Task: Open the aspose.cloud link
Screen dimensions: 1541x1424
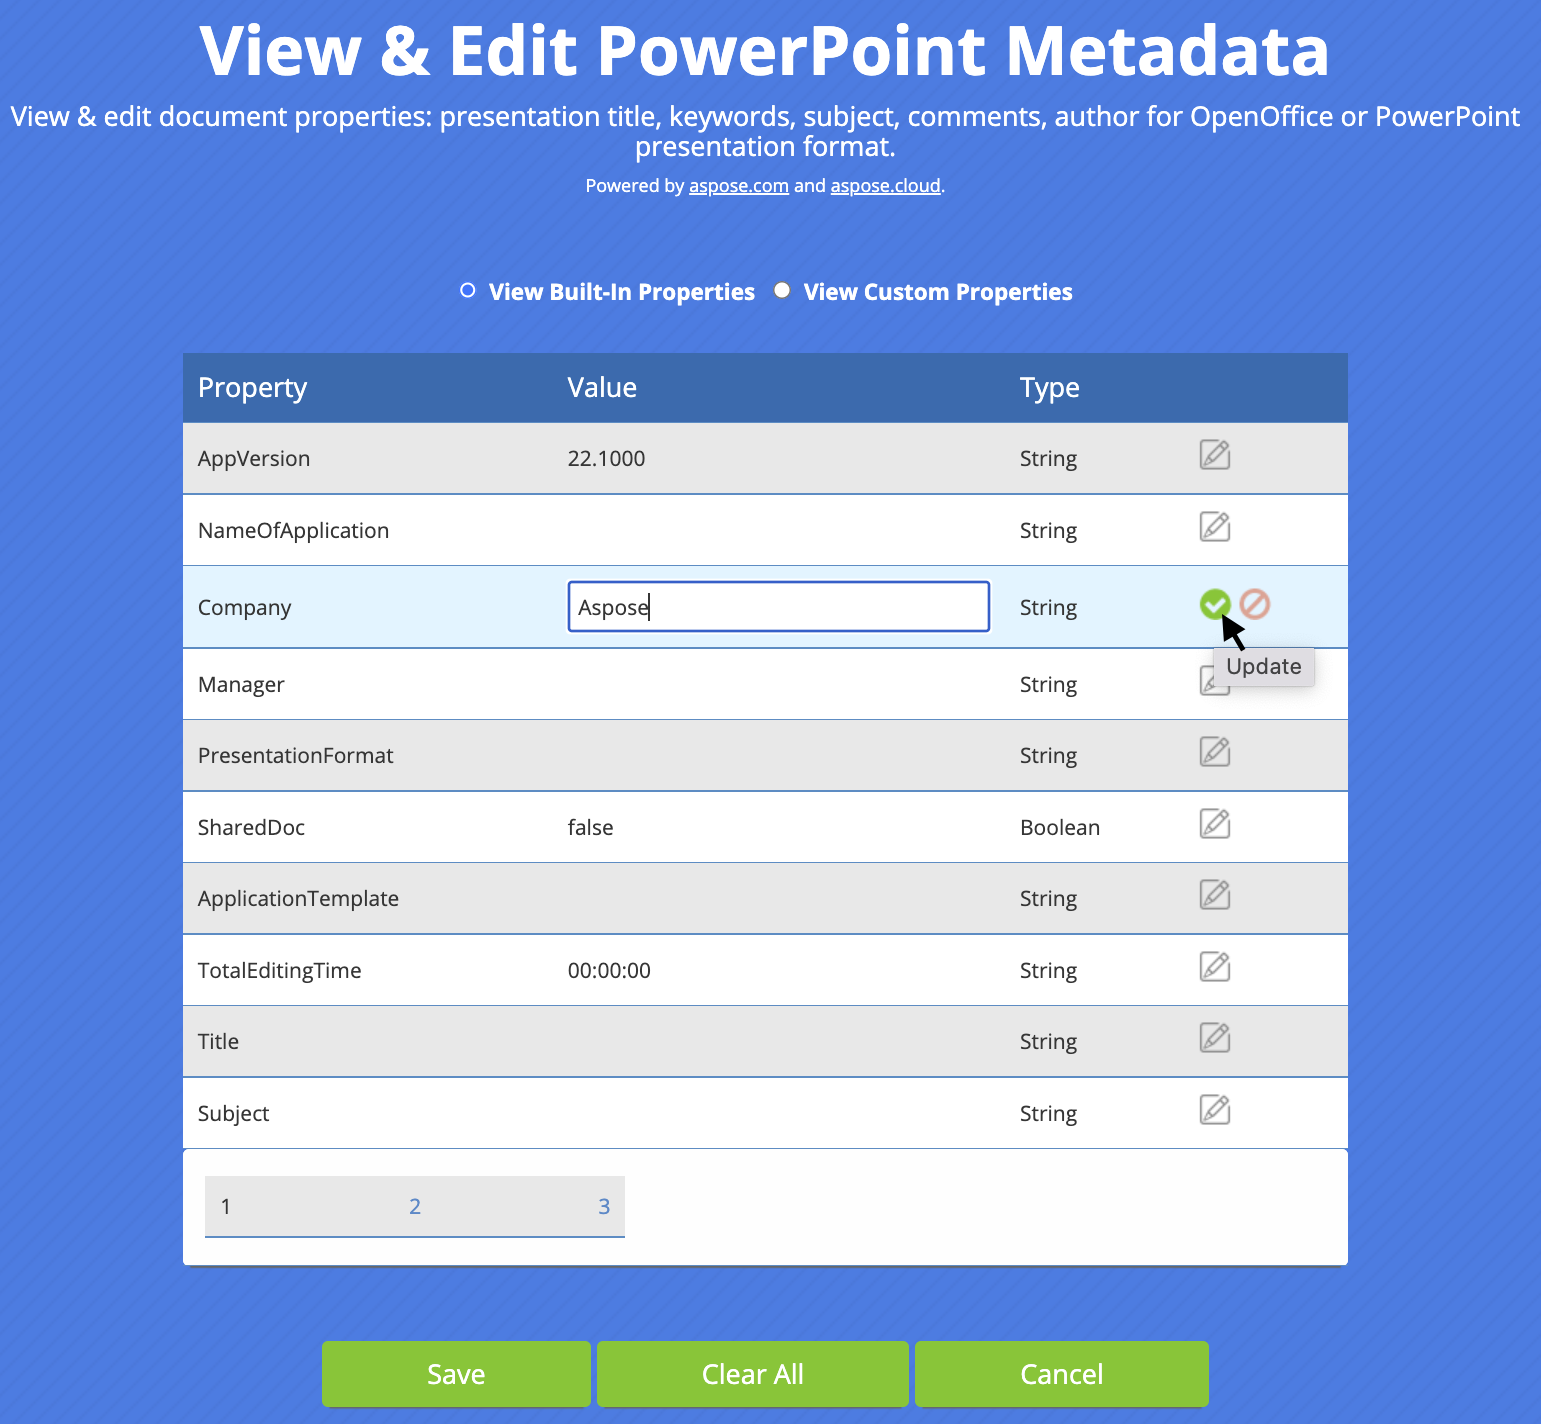Action: (885, 185)
